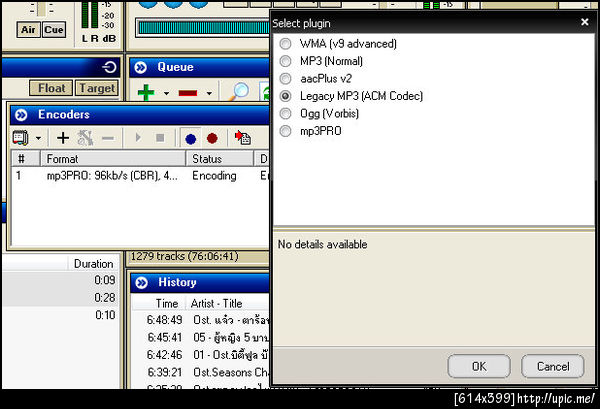600x409 pixels.
Task: Remove encoder with minus icon
Action: click(x=108, y=138)
